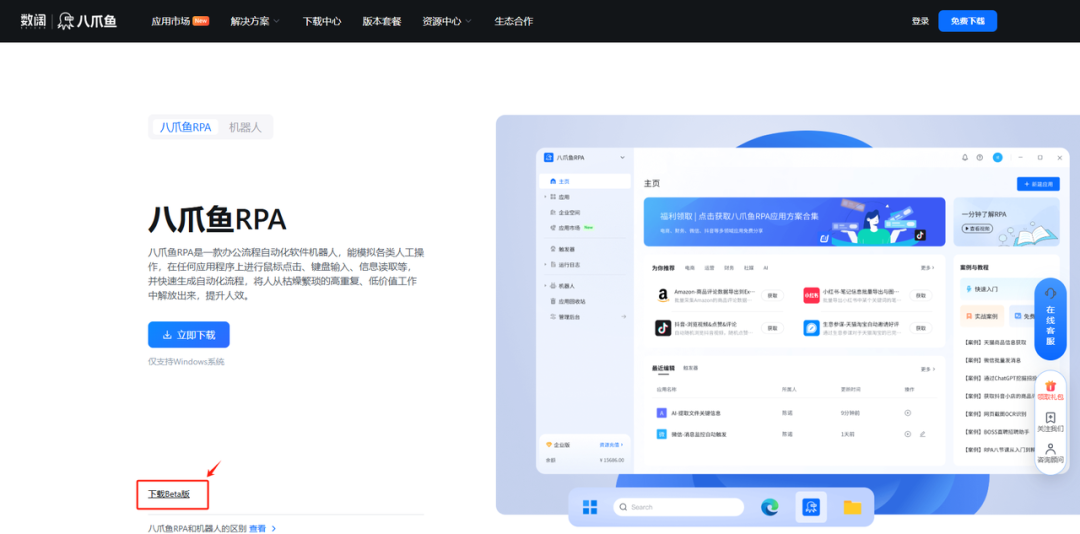
Task: Open the 生态合作 menu item
Action: click(513, 21)
